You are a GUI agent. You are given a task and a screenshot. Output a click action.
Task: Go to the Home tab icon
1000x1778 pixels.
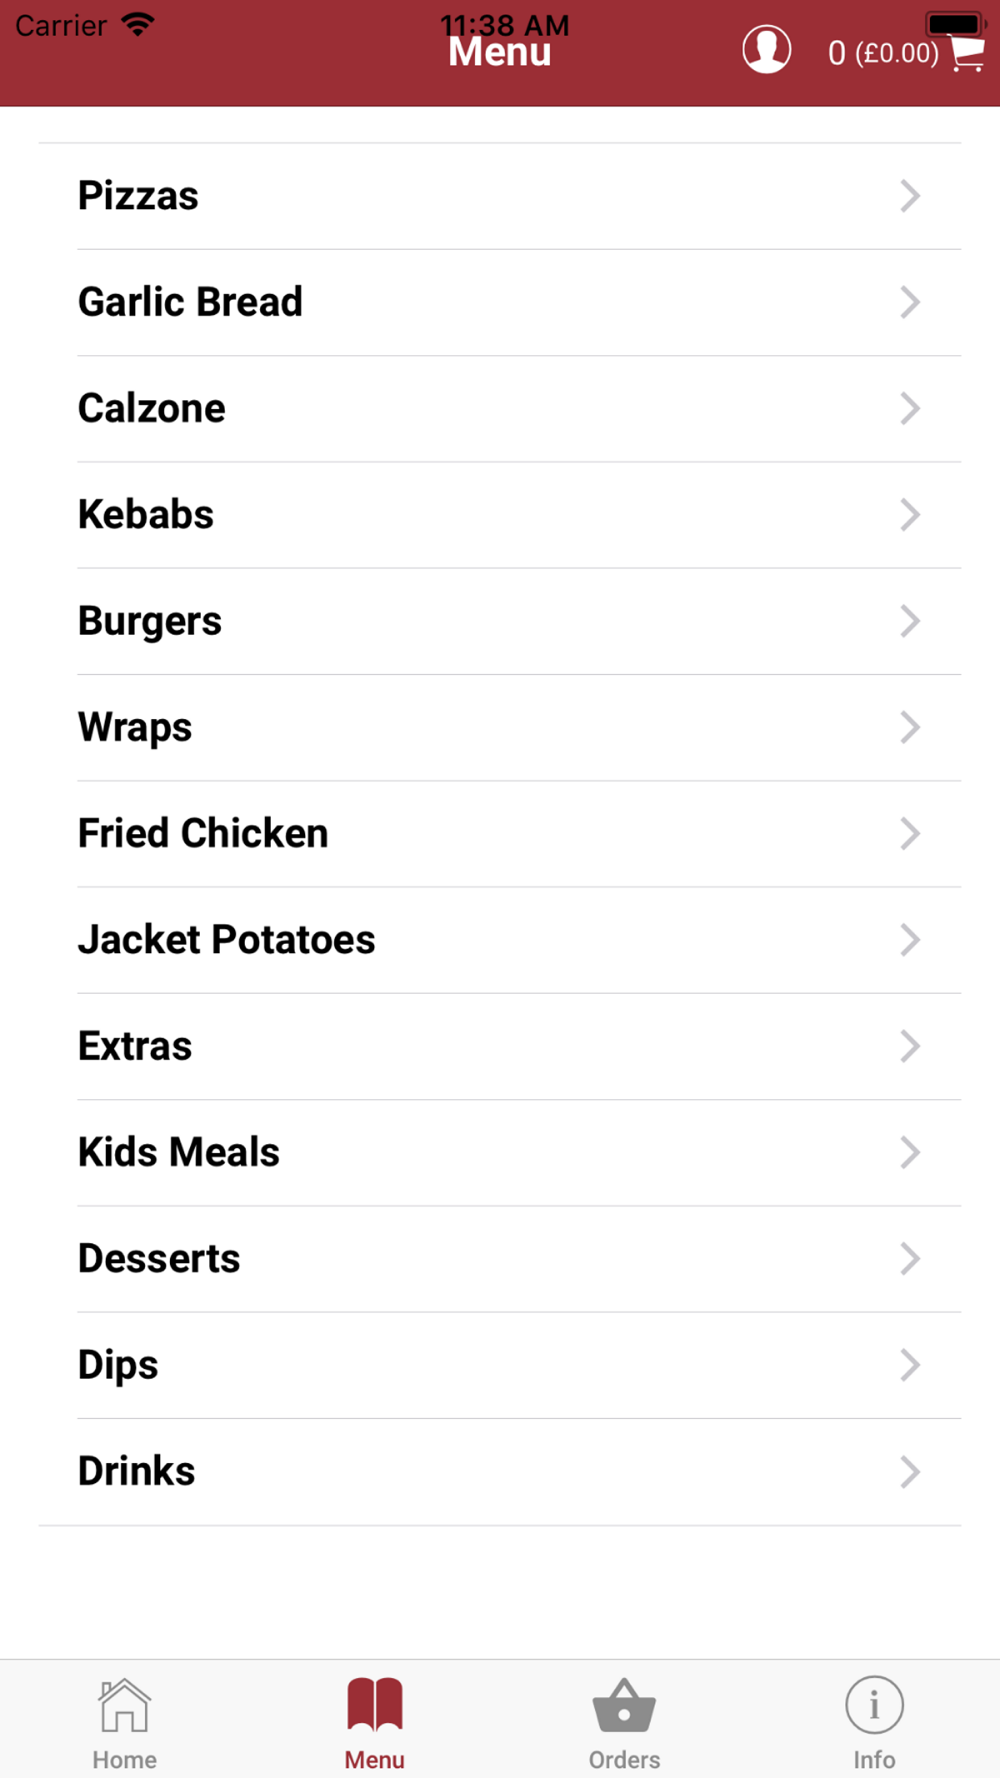click(124, 1705)
